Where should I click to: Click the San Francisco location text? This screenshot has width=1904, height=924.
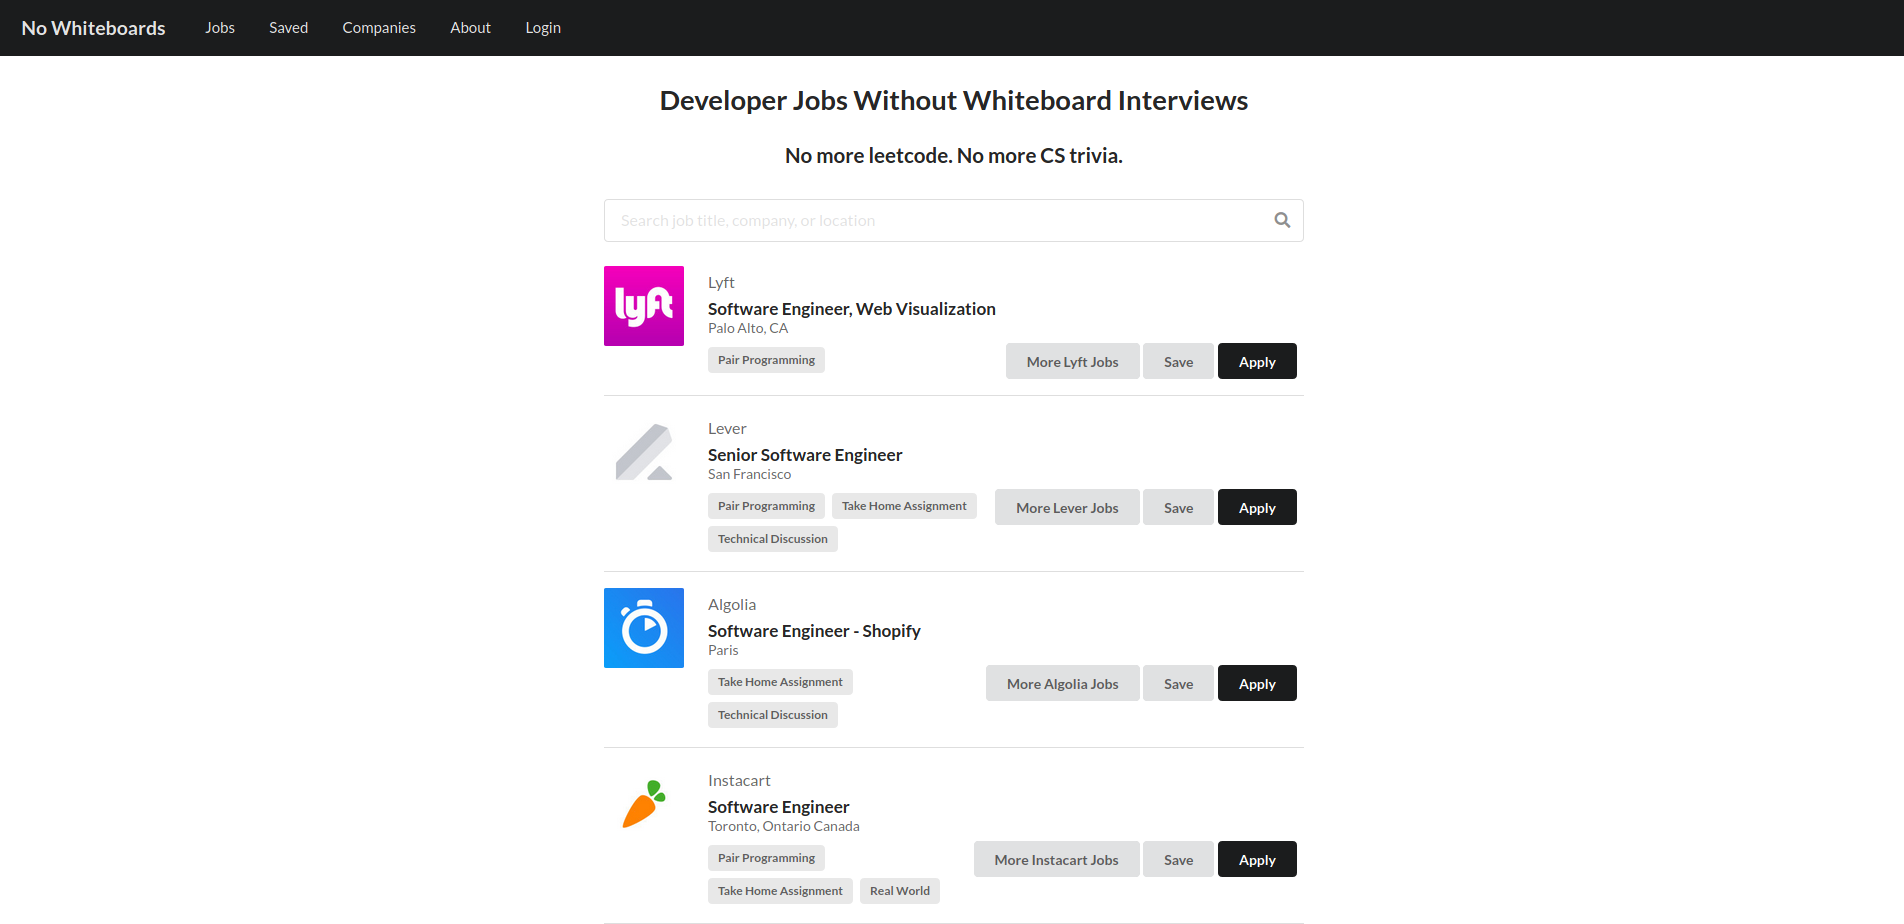tap(749, 474)
